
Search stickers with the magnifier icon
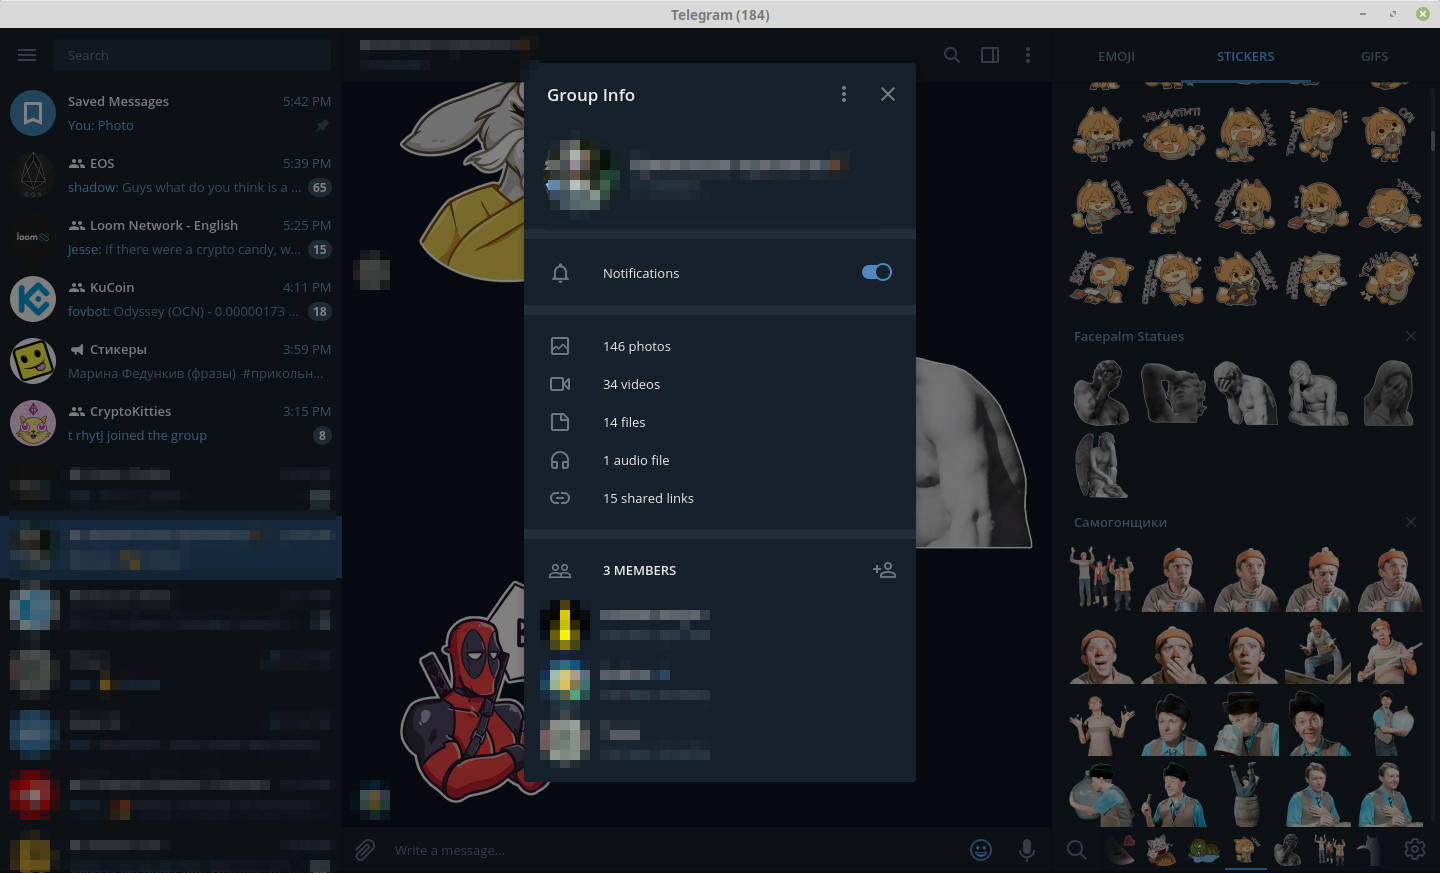[1076, 849]
